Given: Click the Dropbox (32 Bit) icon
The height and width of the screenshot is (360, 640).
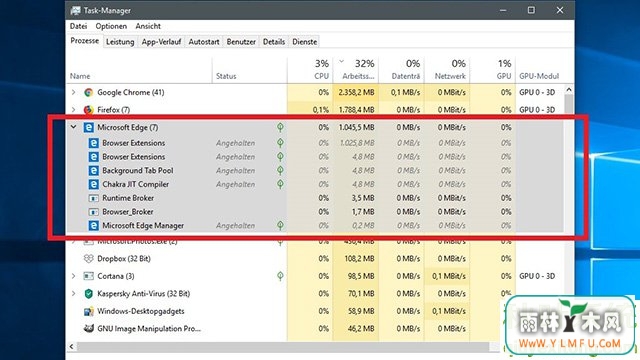Looking at the screenshot, I should pos(89,259).
